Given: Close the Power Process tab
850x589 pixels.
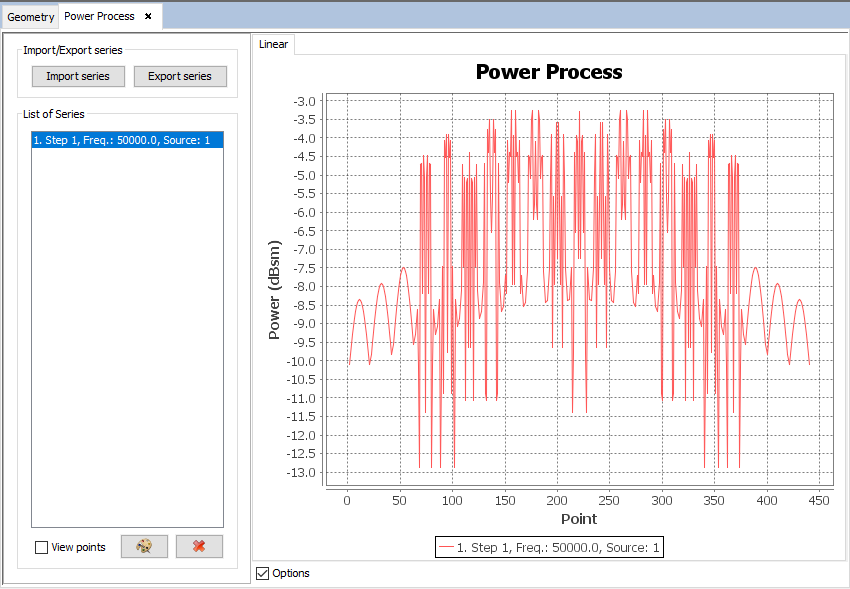Looking at the screenshot, I should (148, 16).
